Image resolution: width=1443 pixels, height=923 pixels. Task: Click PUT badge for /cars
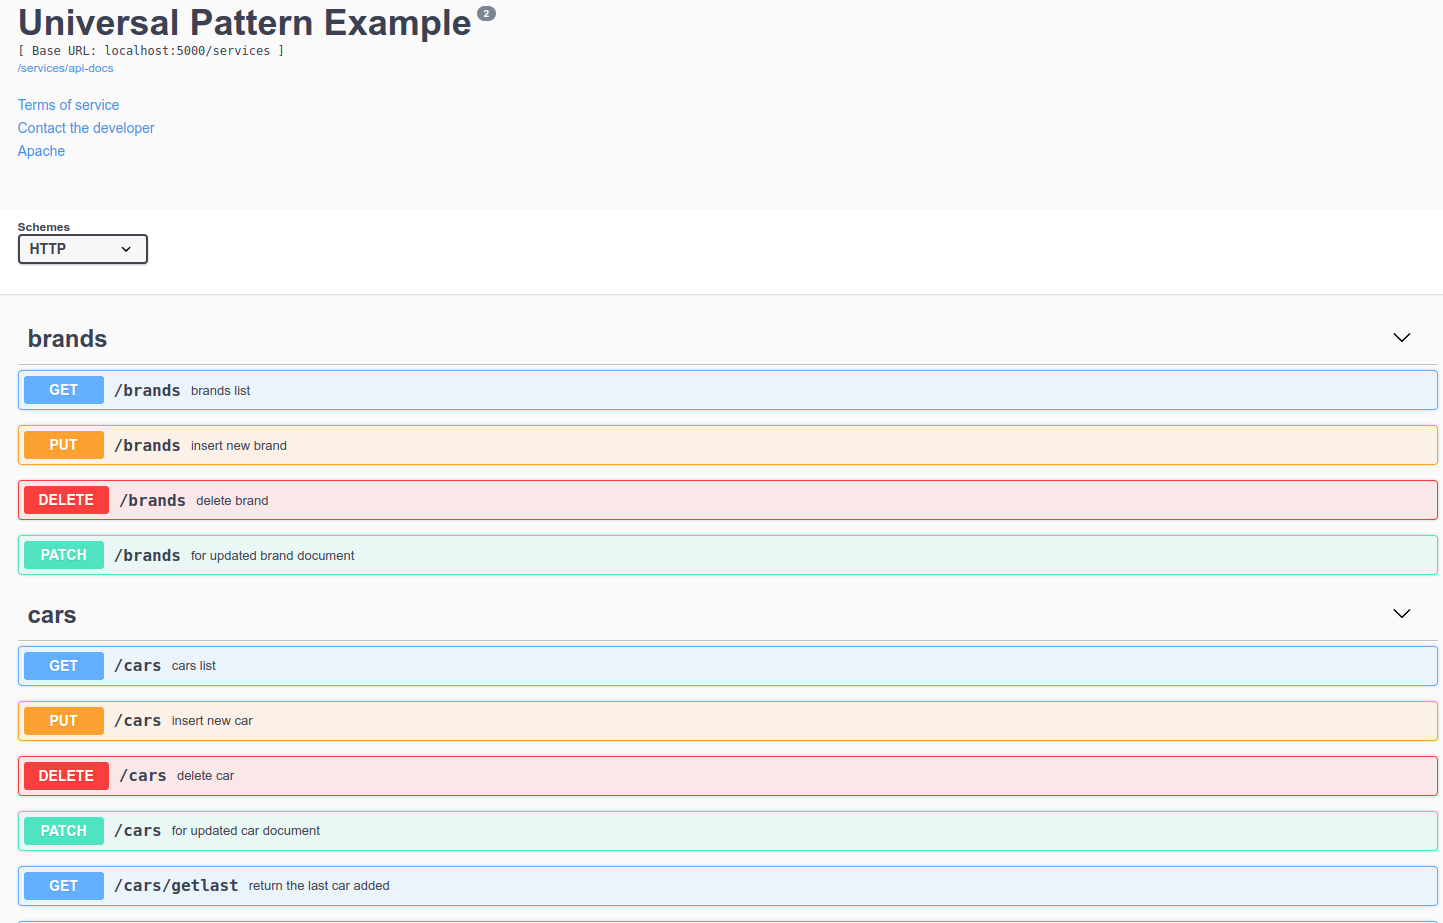[x=64, y=721]
